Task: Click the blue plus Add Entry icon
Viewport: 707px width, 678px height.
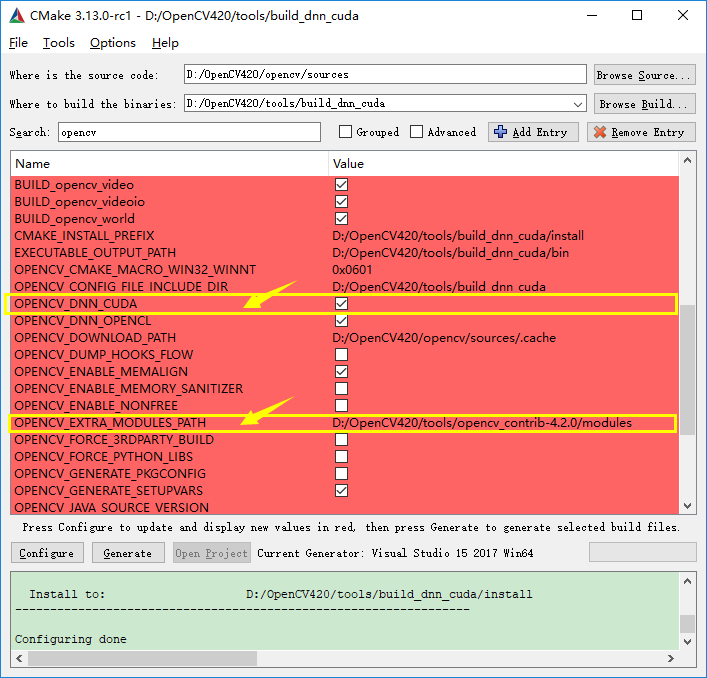Action: click(500, 132)
